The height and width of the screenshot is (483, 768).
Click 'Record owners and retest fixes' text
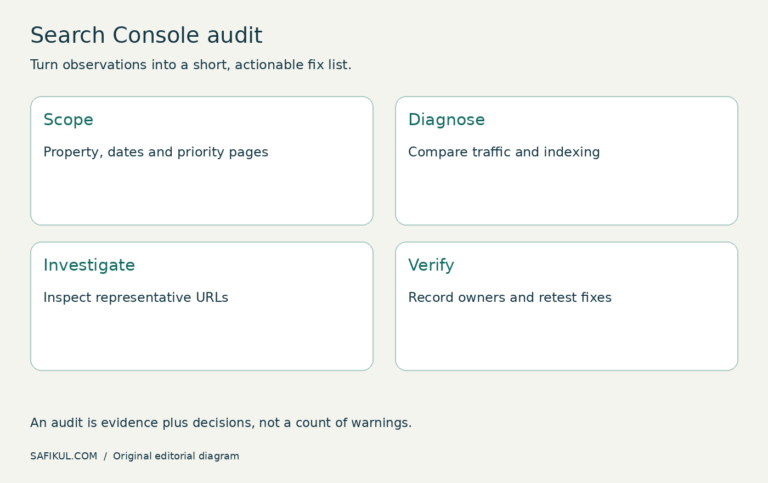pos(510,297)
